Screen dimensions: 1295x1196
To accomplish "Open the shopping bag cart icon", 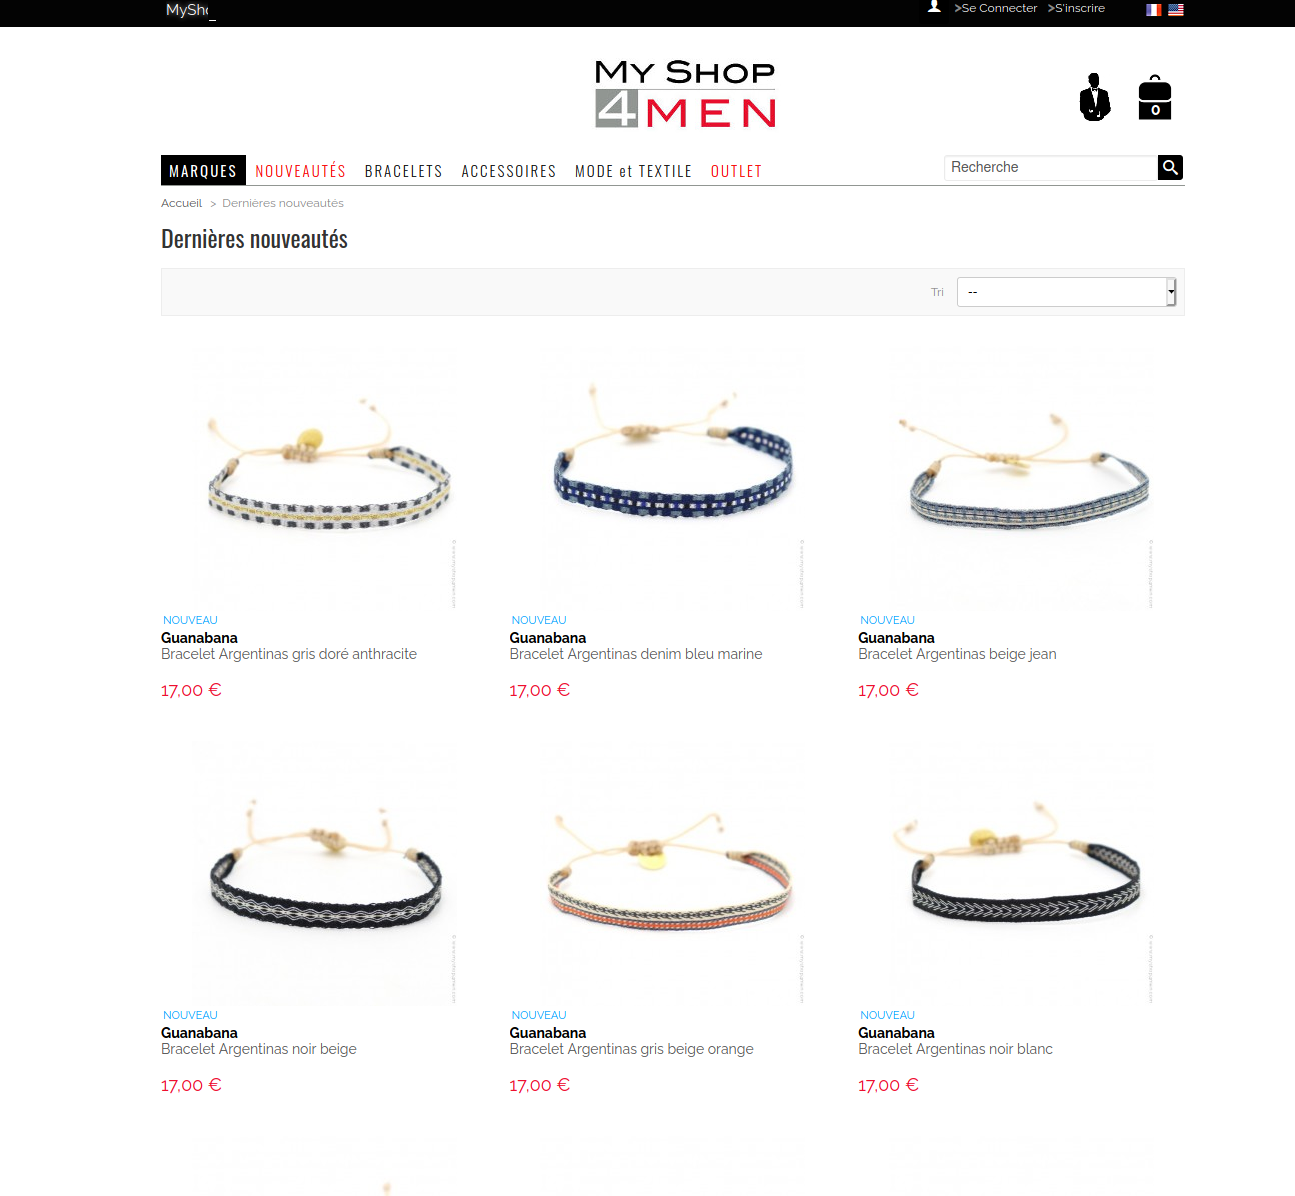I will pyautogui.click(x=1155, y=97).
